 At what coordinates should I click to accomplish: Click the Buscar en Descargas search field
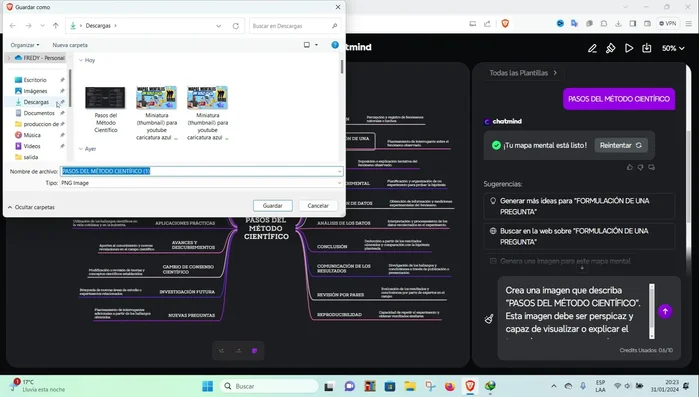294,26
